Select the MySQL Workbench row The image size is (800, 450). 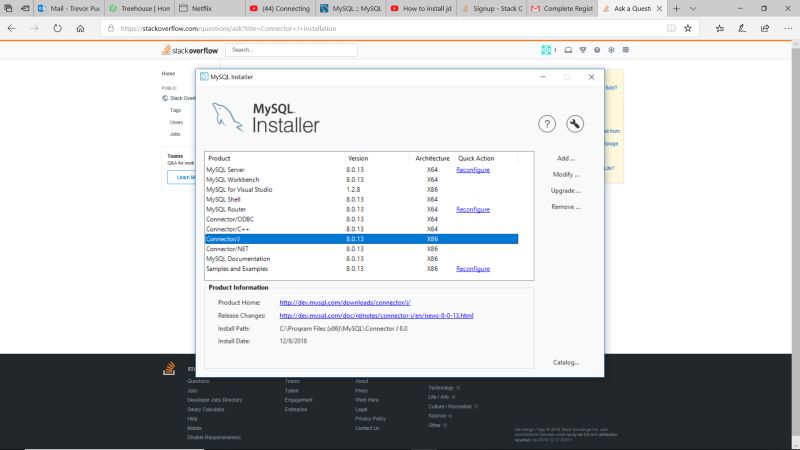(361, 180)
